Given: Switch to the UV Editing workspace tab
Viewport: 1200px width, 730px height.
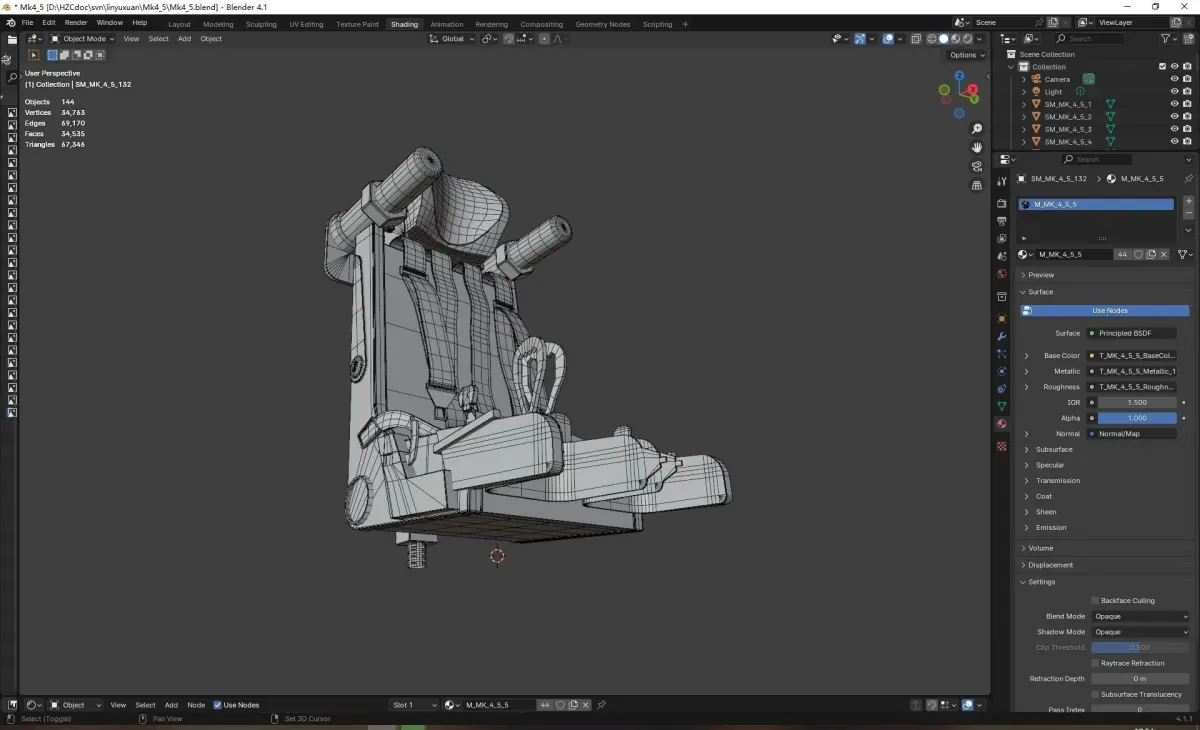Looking at the screenshot, I should (306, 24).
